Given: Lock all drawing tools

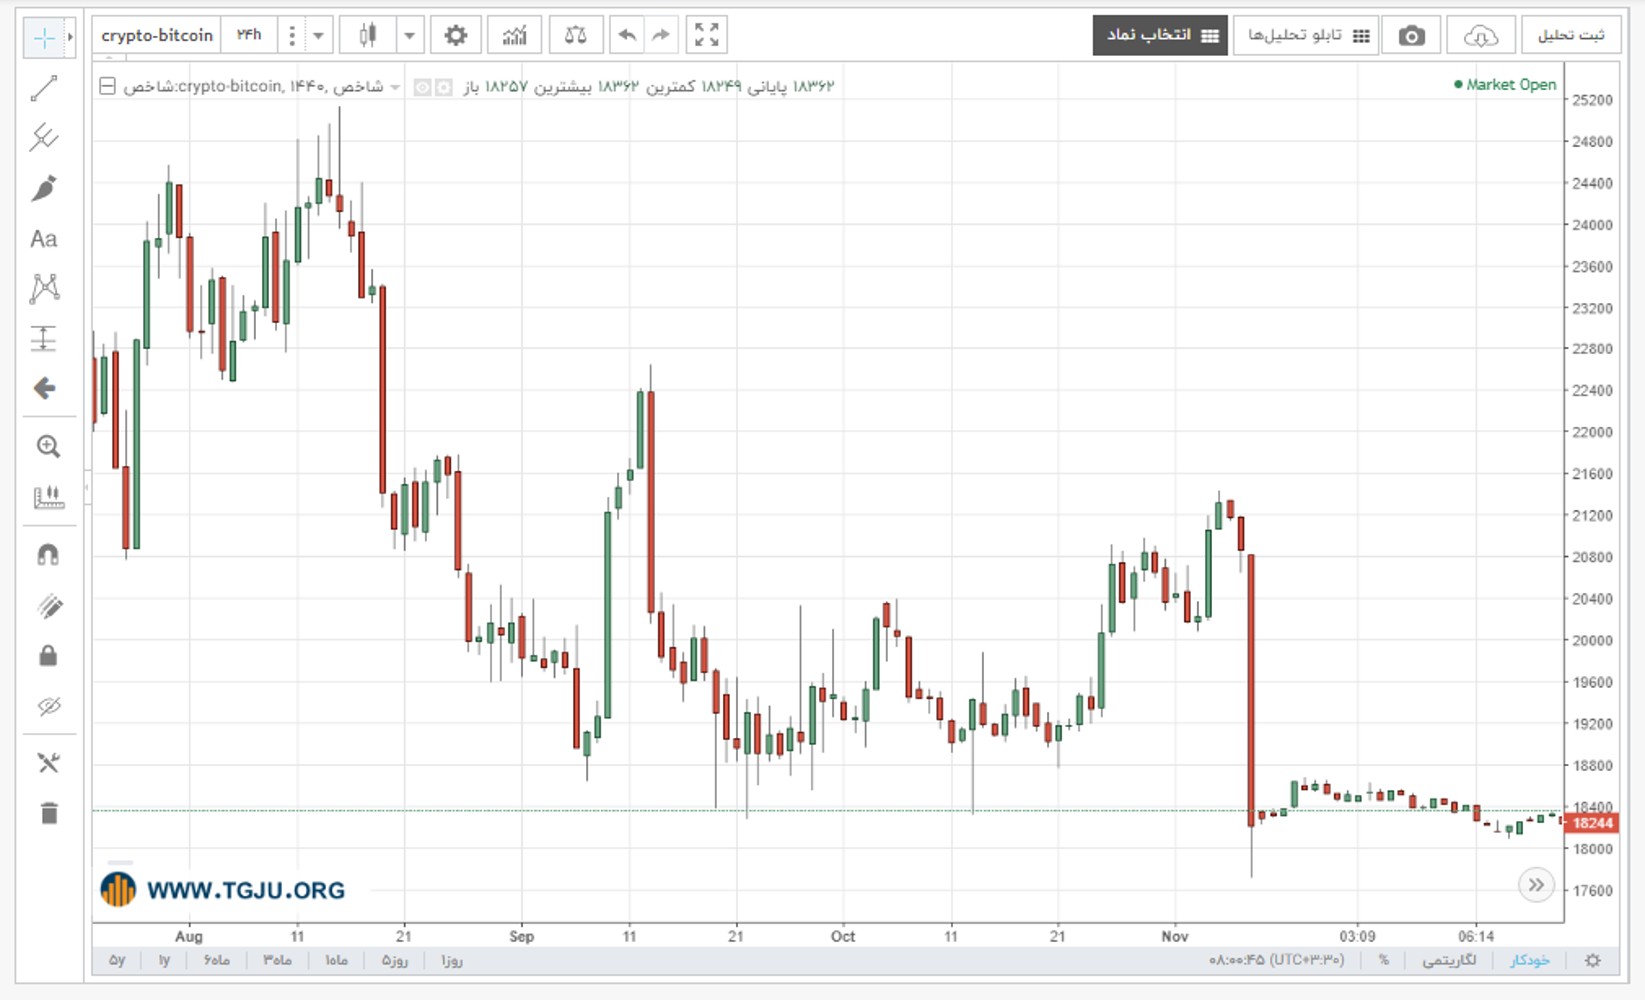Looking at the screenshot, I should click(48, 656).
